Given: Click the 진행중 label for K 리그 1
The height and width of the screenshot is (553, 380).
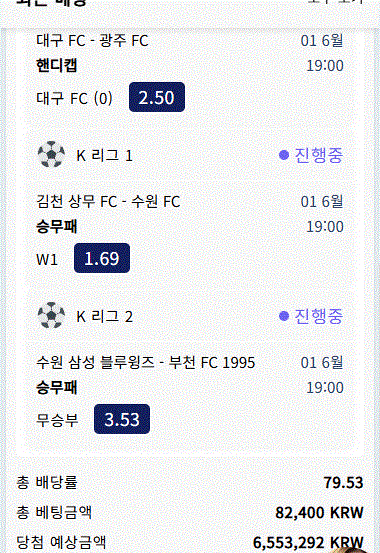Looking at the screenshot, I should [318, 155].
